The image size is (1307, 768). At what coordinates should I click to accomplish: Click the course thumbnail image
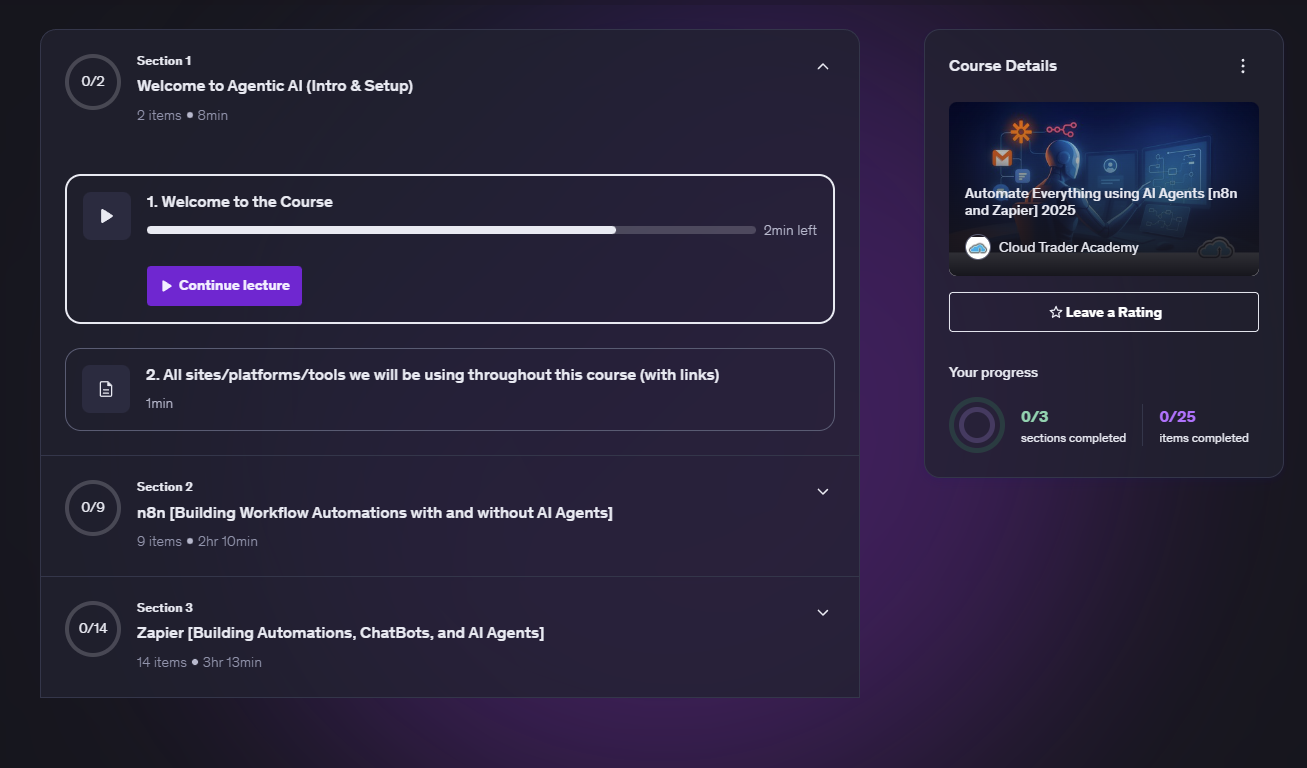pyautogui.click(x=1104, y=189)
